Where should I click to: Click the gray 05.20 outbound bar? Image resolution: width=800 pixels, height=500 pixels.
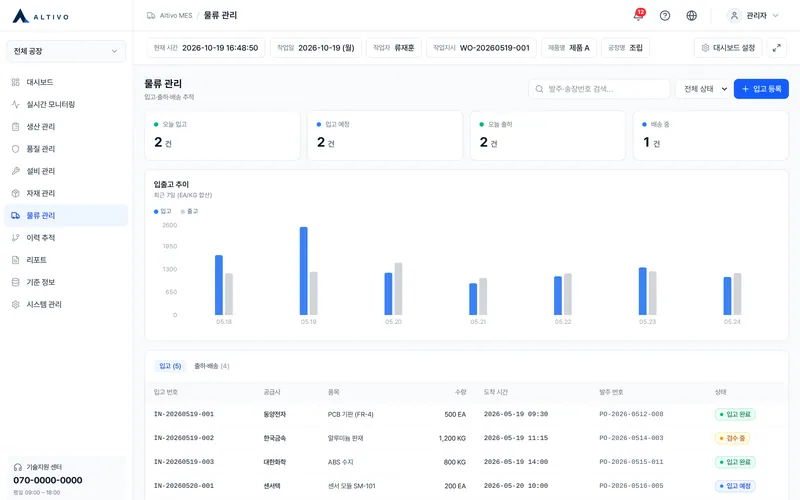coord(398,289)
